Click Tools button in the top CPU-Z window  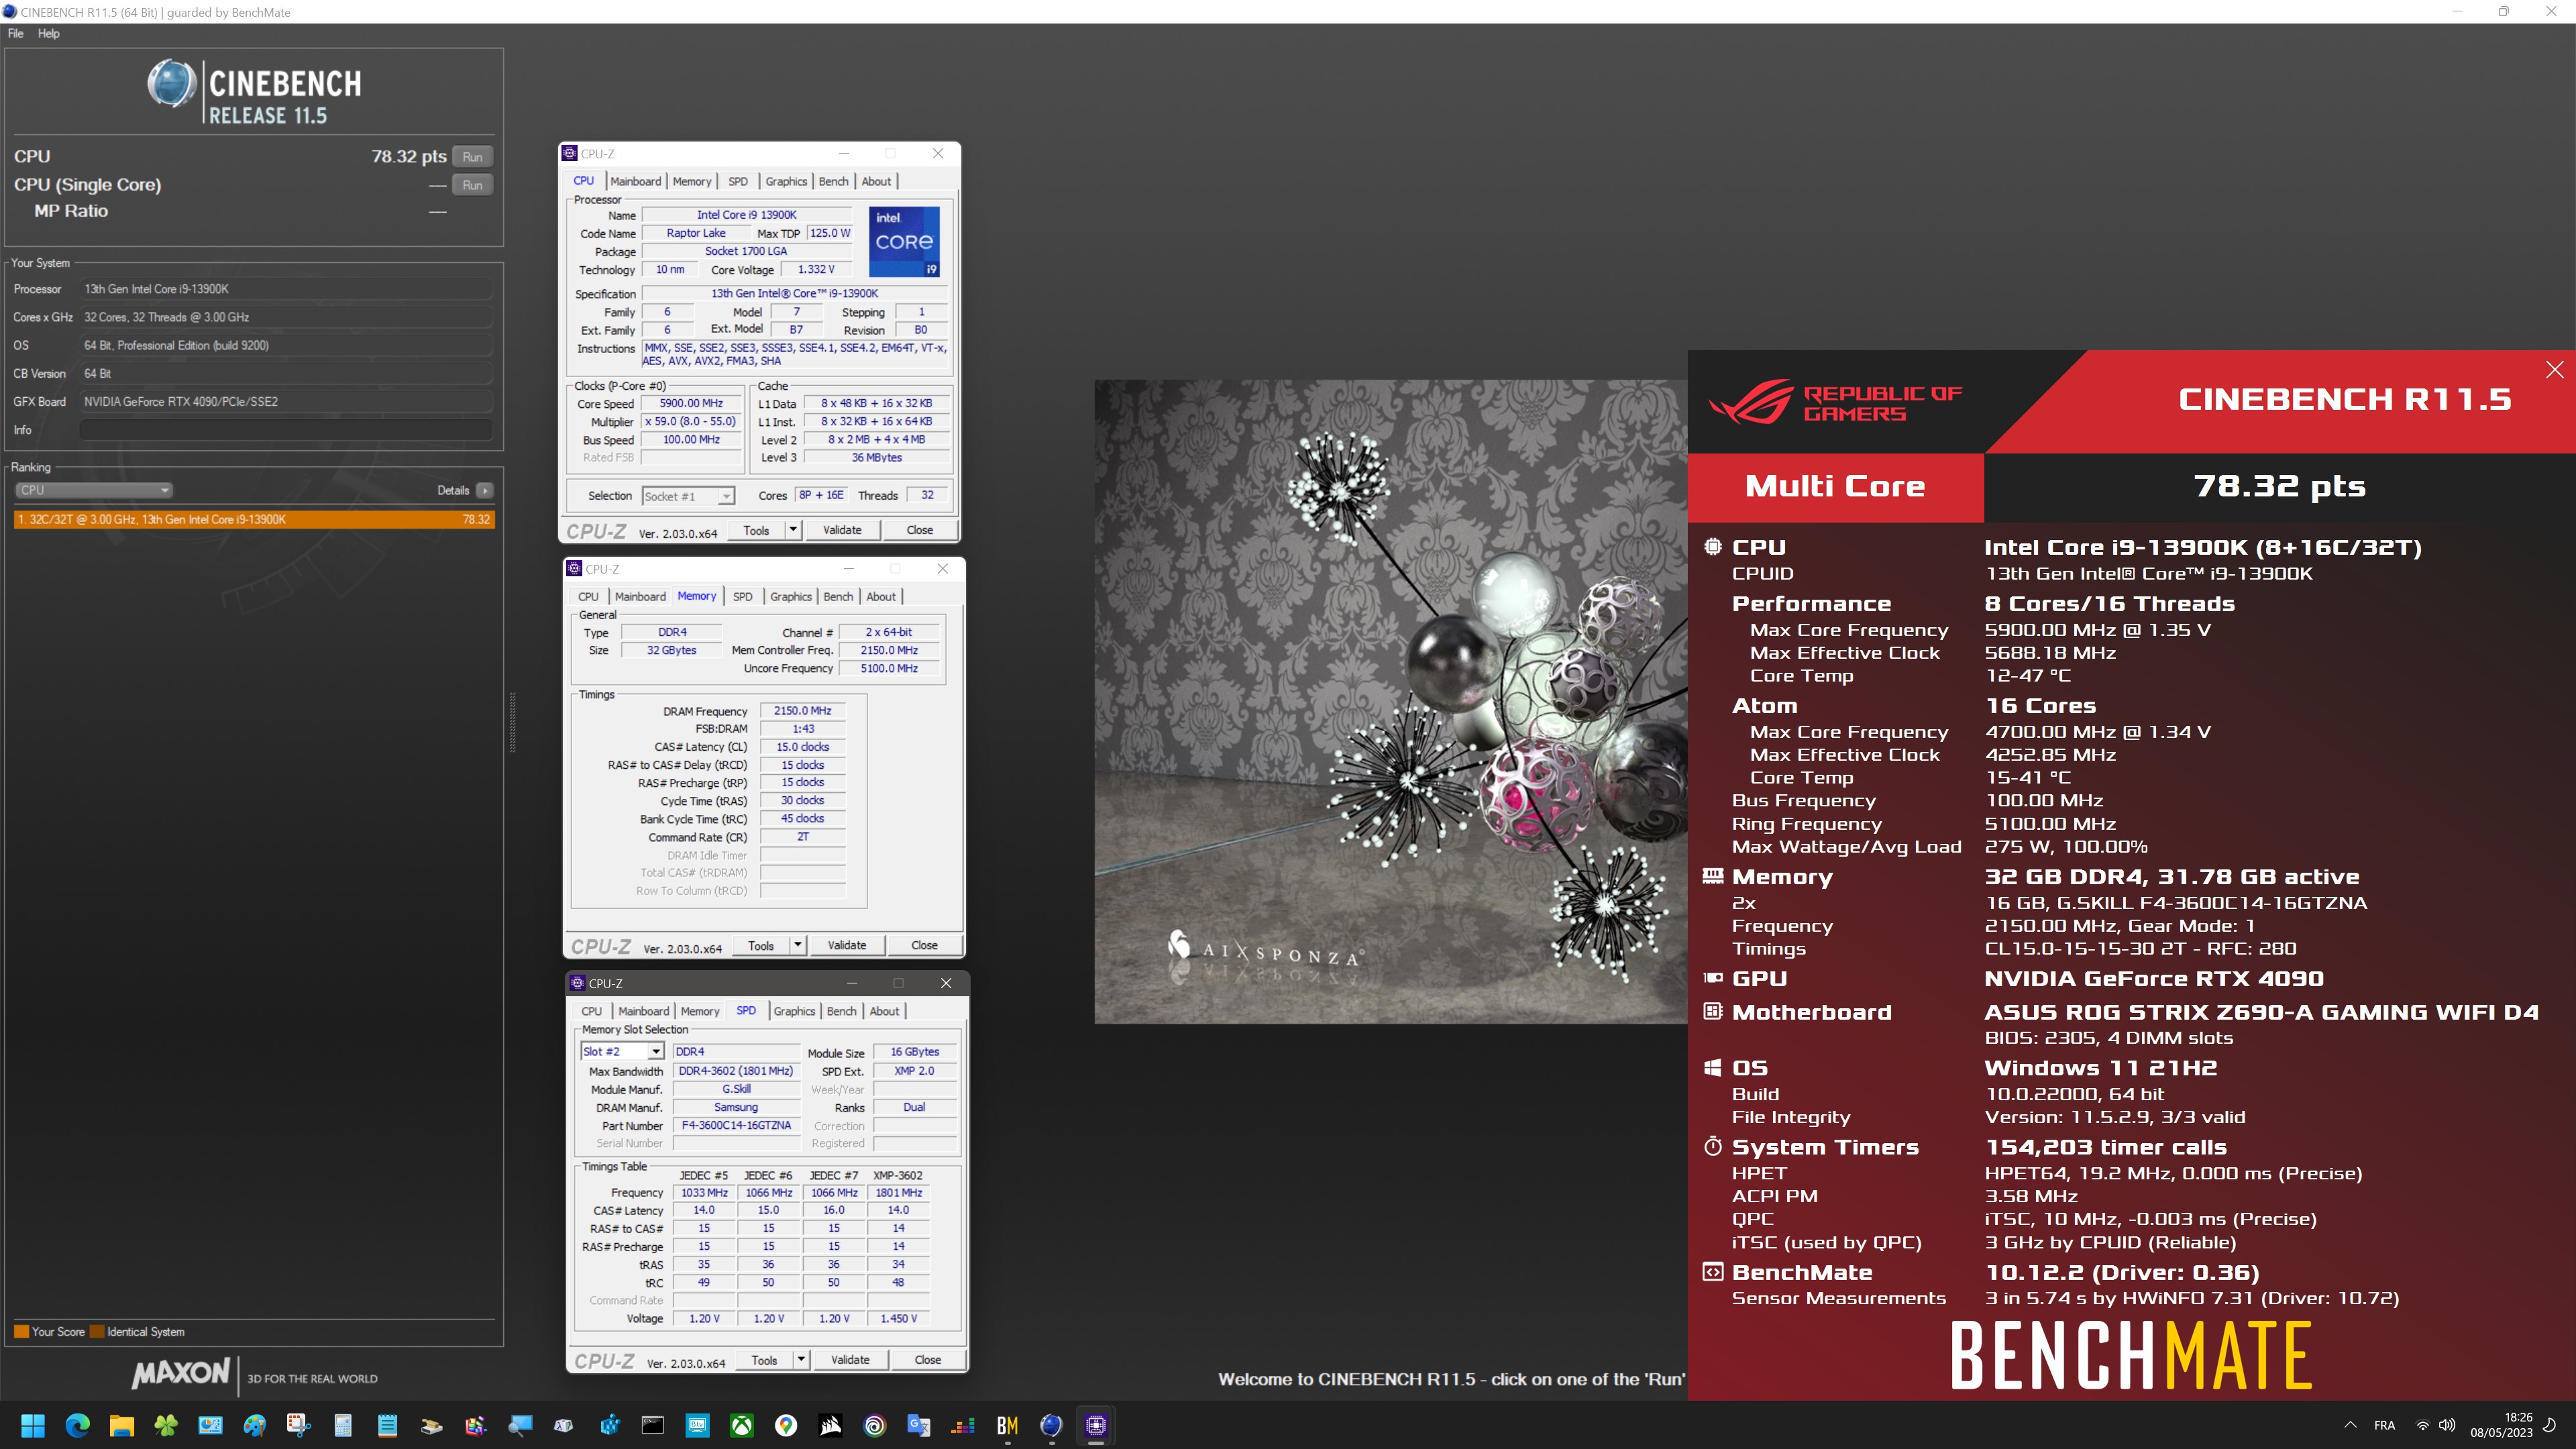[756, 530]
